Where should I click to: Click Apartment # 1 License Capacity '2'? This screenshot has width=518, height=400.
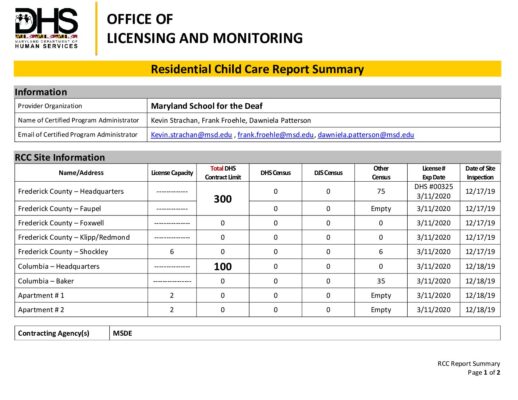(x=172, y=295)
